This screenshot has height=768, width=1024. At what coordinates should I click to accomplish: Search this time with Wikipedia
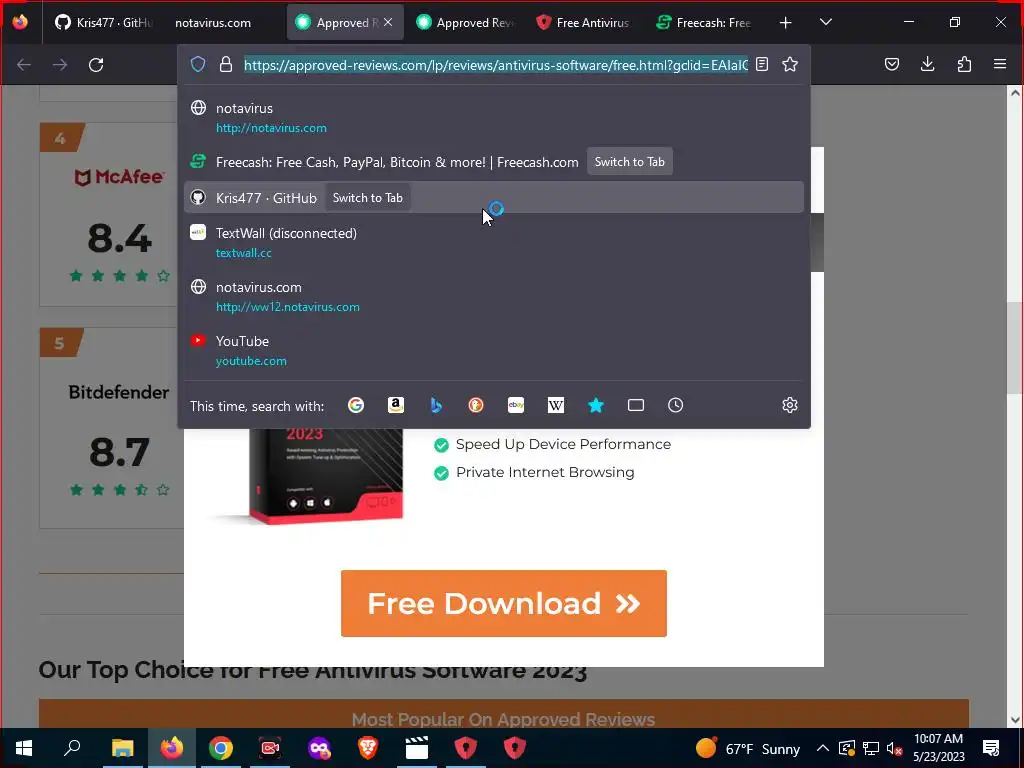(x=556, y=406)
